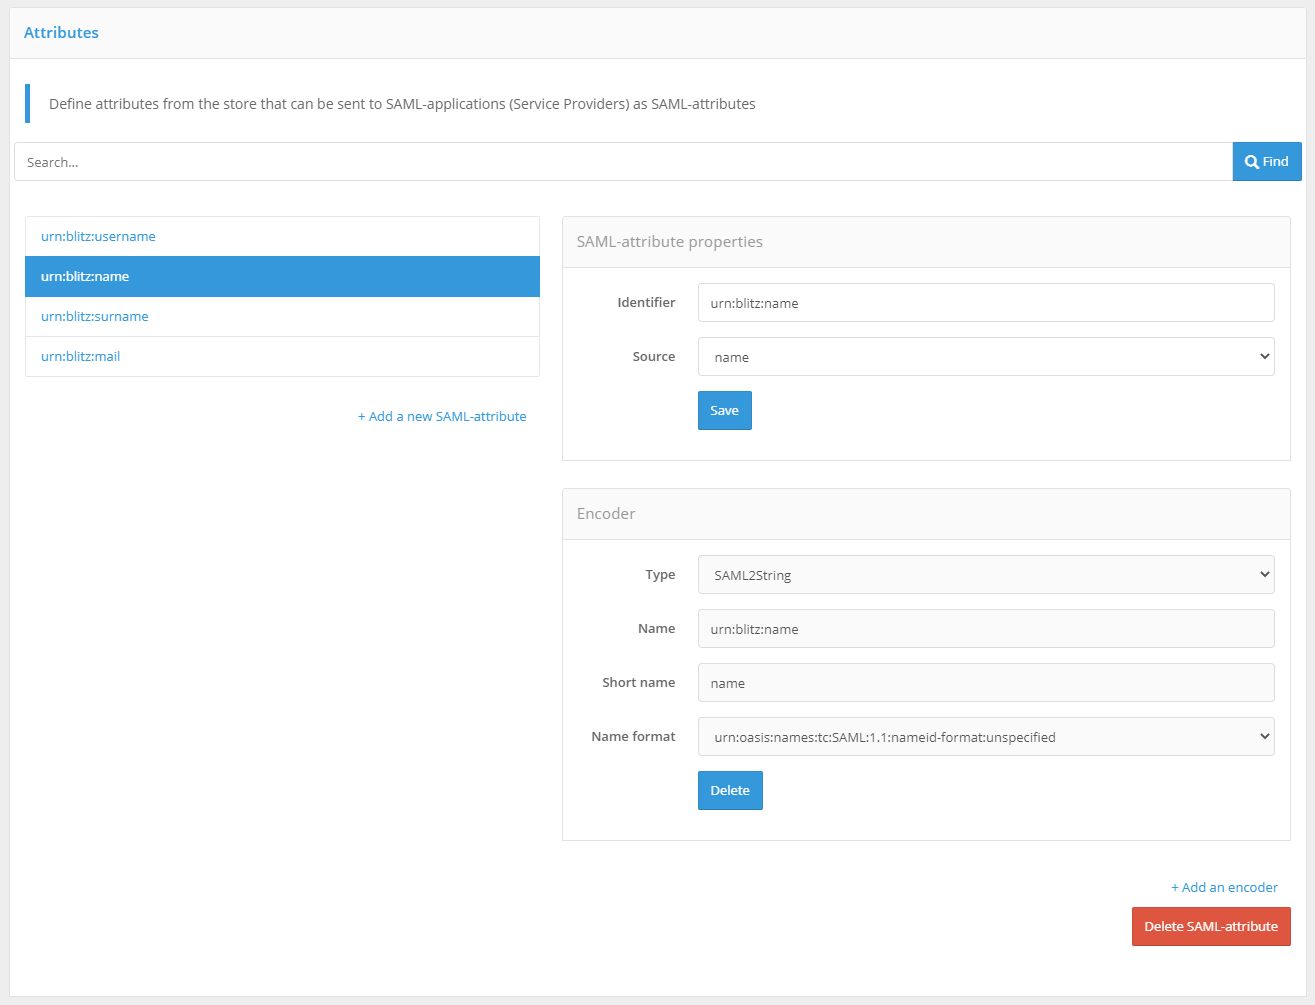
Task: Select the highlighted urn:blitz:name attribute
Action: (85, 277)
